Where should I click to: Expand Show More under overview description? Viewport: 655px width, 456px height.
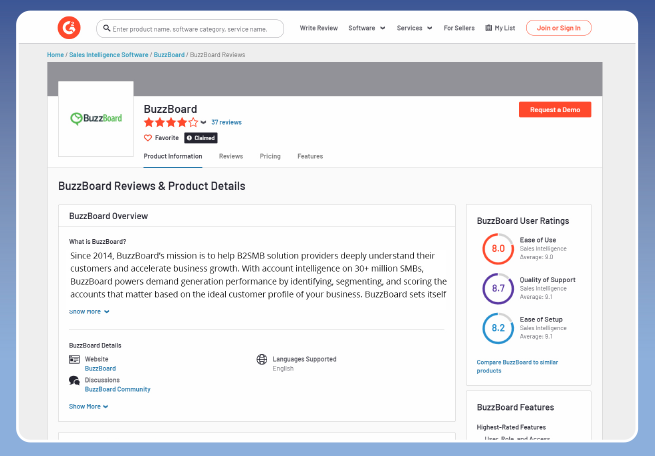click(x=88, y=311)
